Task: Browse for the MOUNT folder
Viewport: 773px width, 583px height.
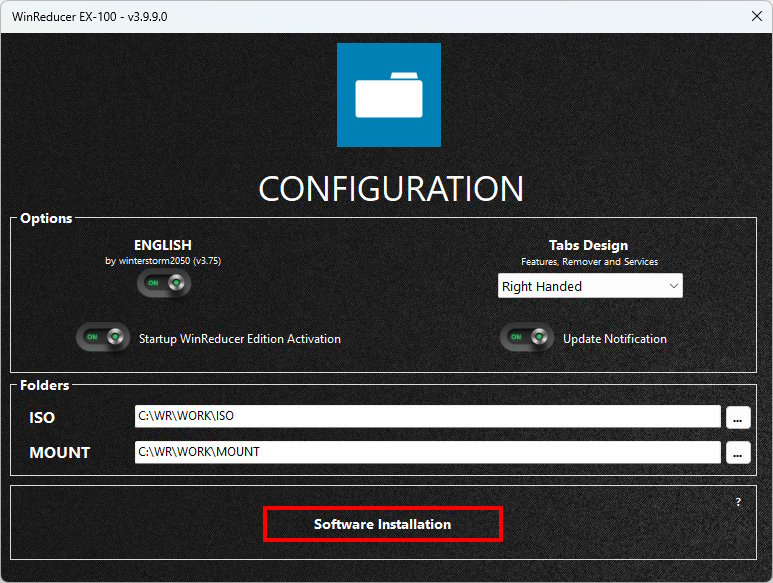Action: tap(738, 453)
